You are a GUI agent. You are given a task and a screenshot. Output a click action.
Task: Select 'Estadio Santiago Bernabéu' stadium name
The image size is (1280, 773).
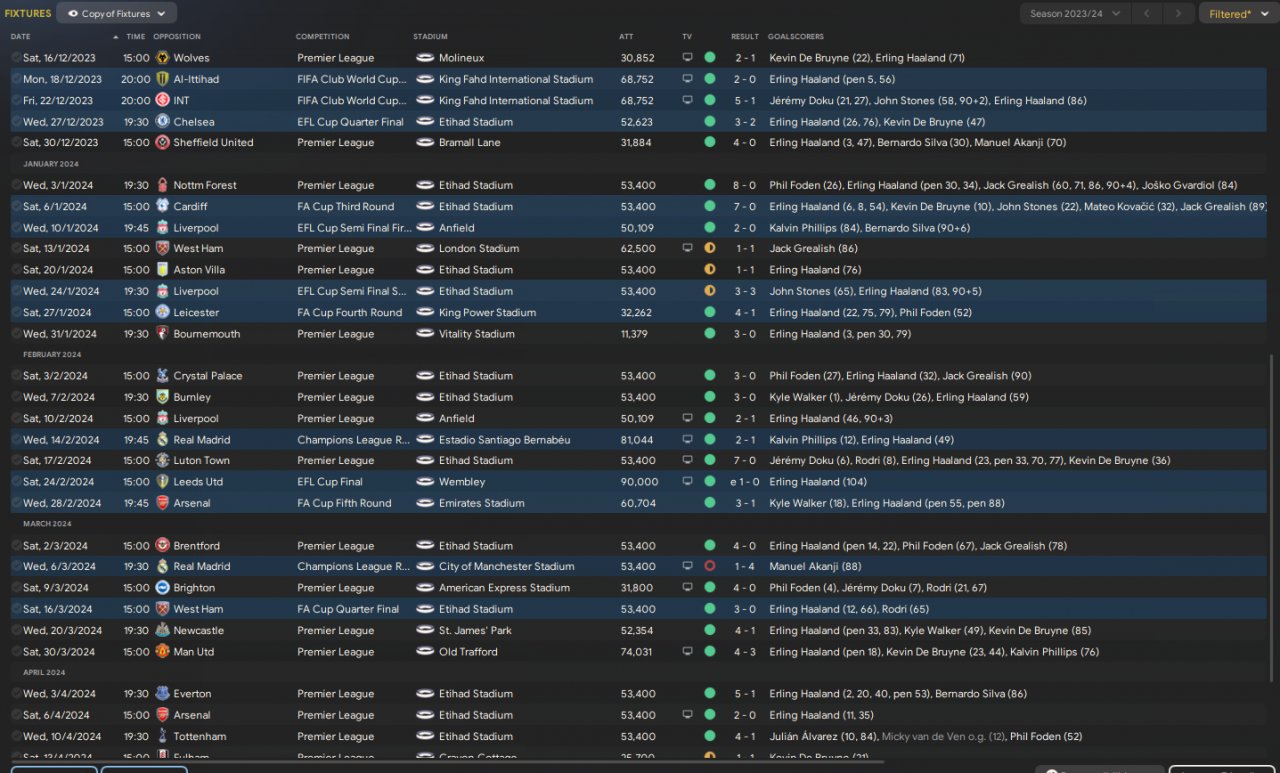click(504, 440)
